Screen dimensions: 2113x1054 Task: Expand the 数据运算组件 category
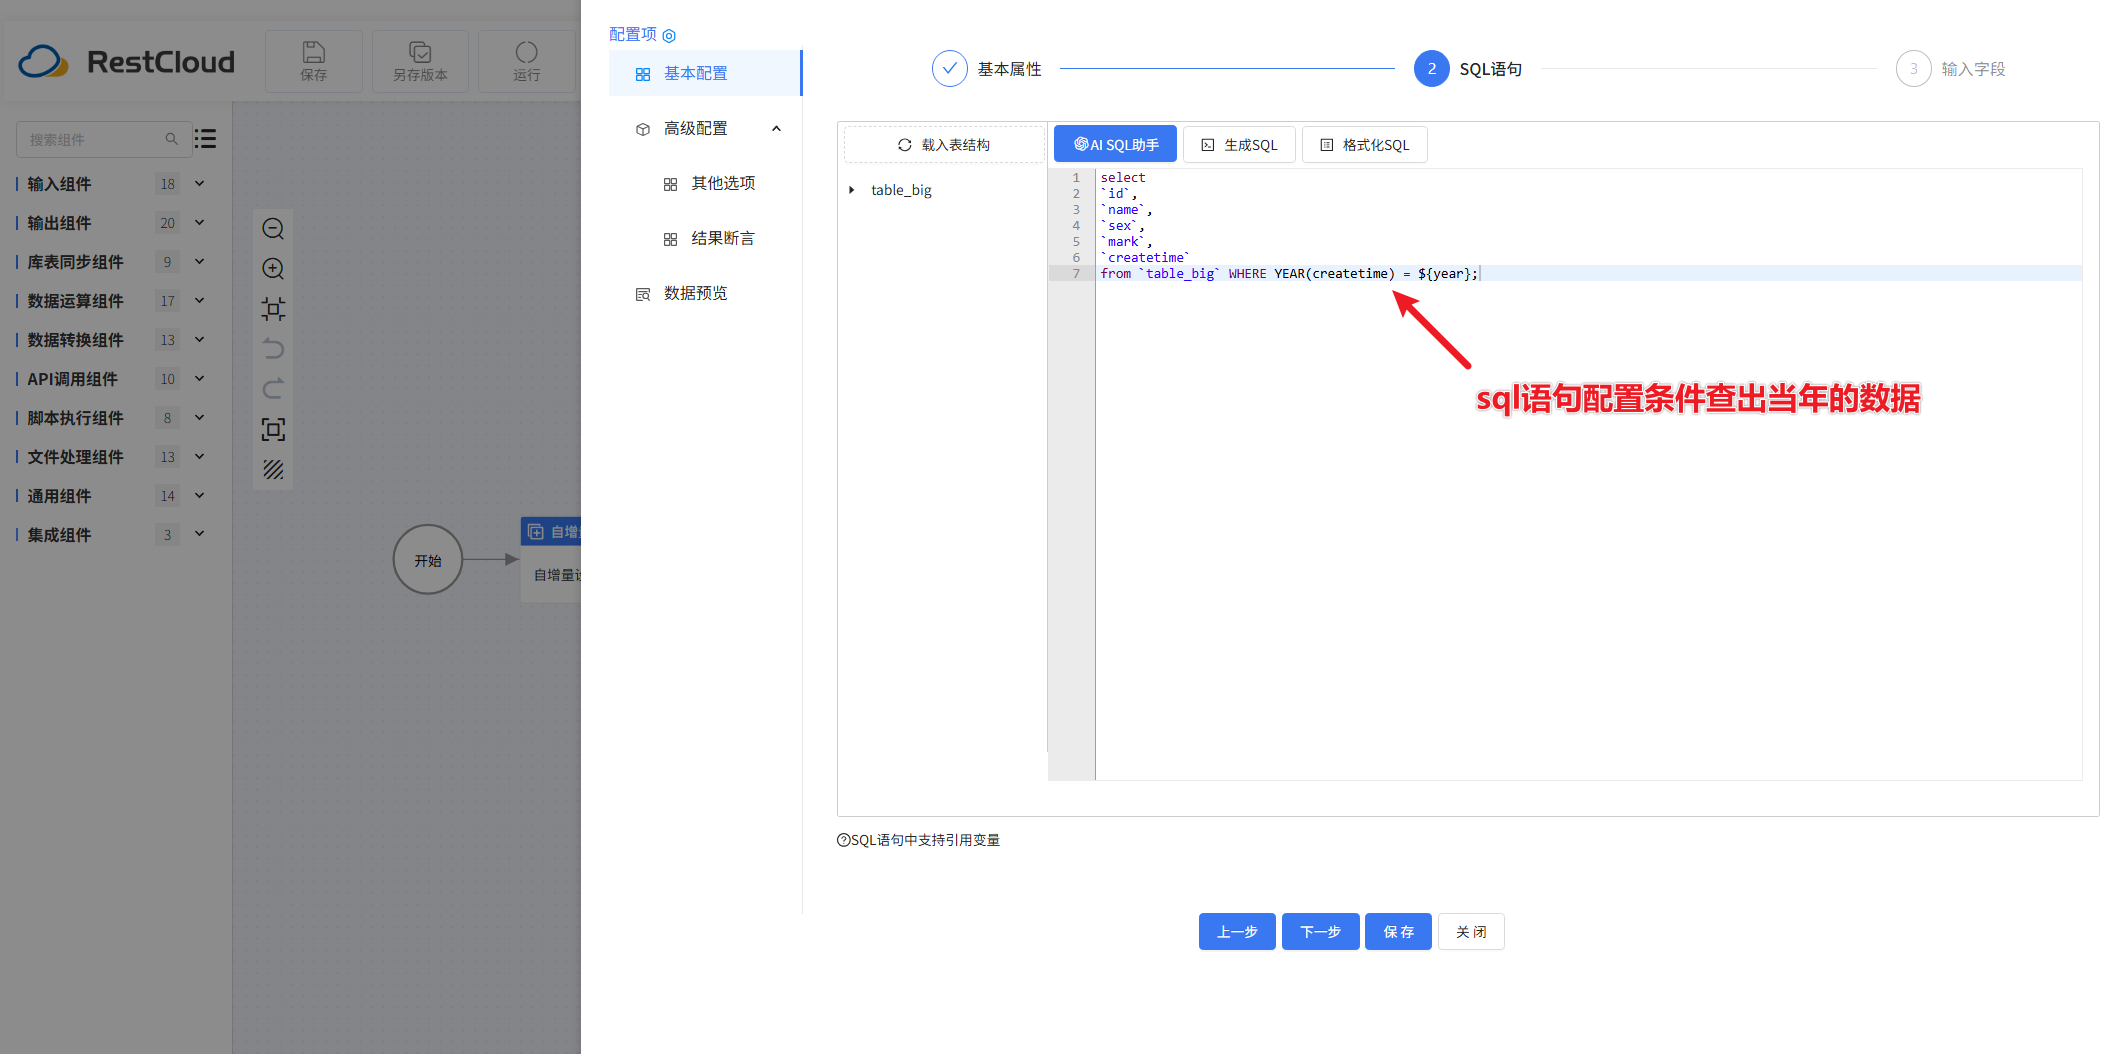[x=200, y=301]
